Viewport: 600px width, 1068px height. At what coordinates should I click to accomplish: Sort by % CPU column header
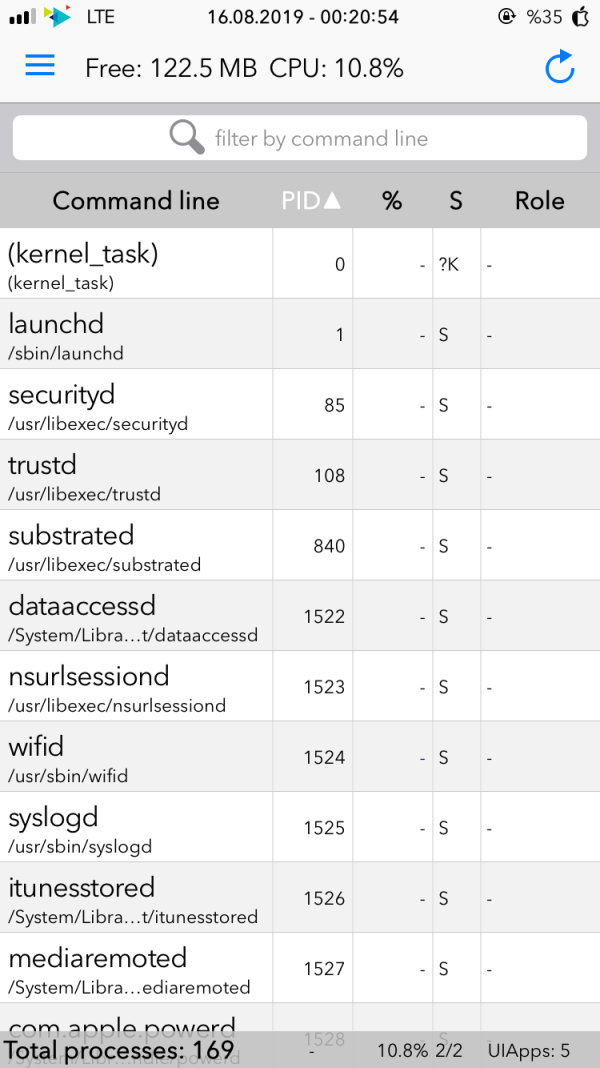392,200
